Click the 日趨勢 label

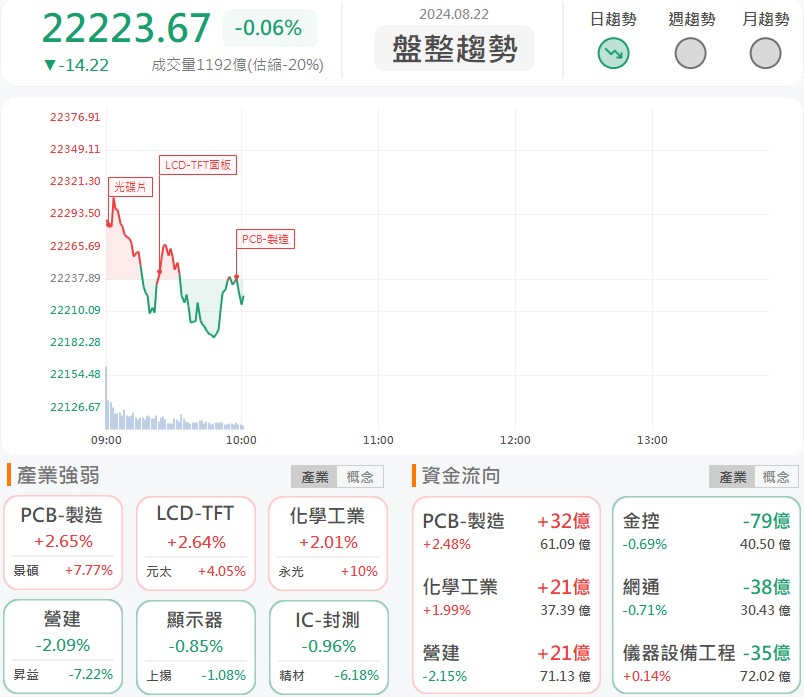click(613, 19)
